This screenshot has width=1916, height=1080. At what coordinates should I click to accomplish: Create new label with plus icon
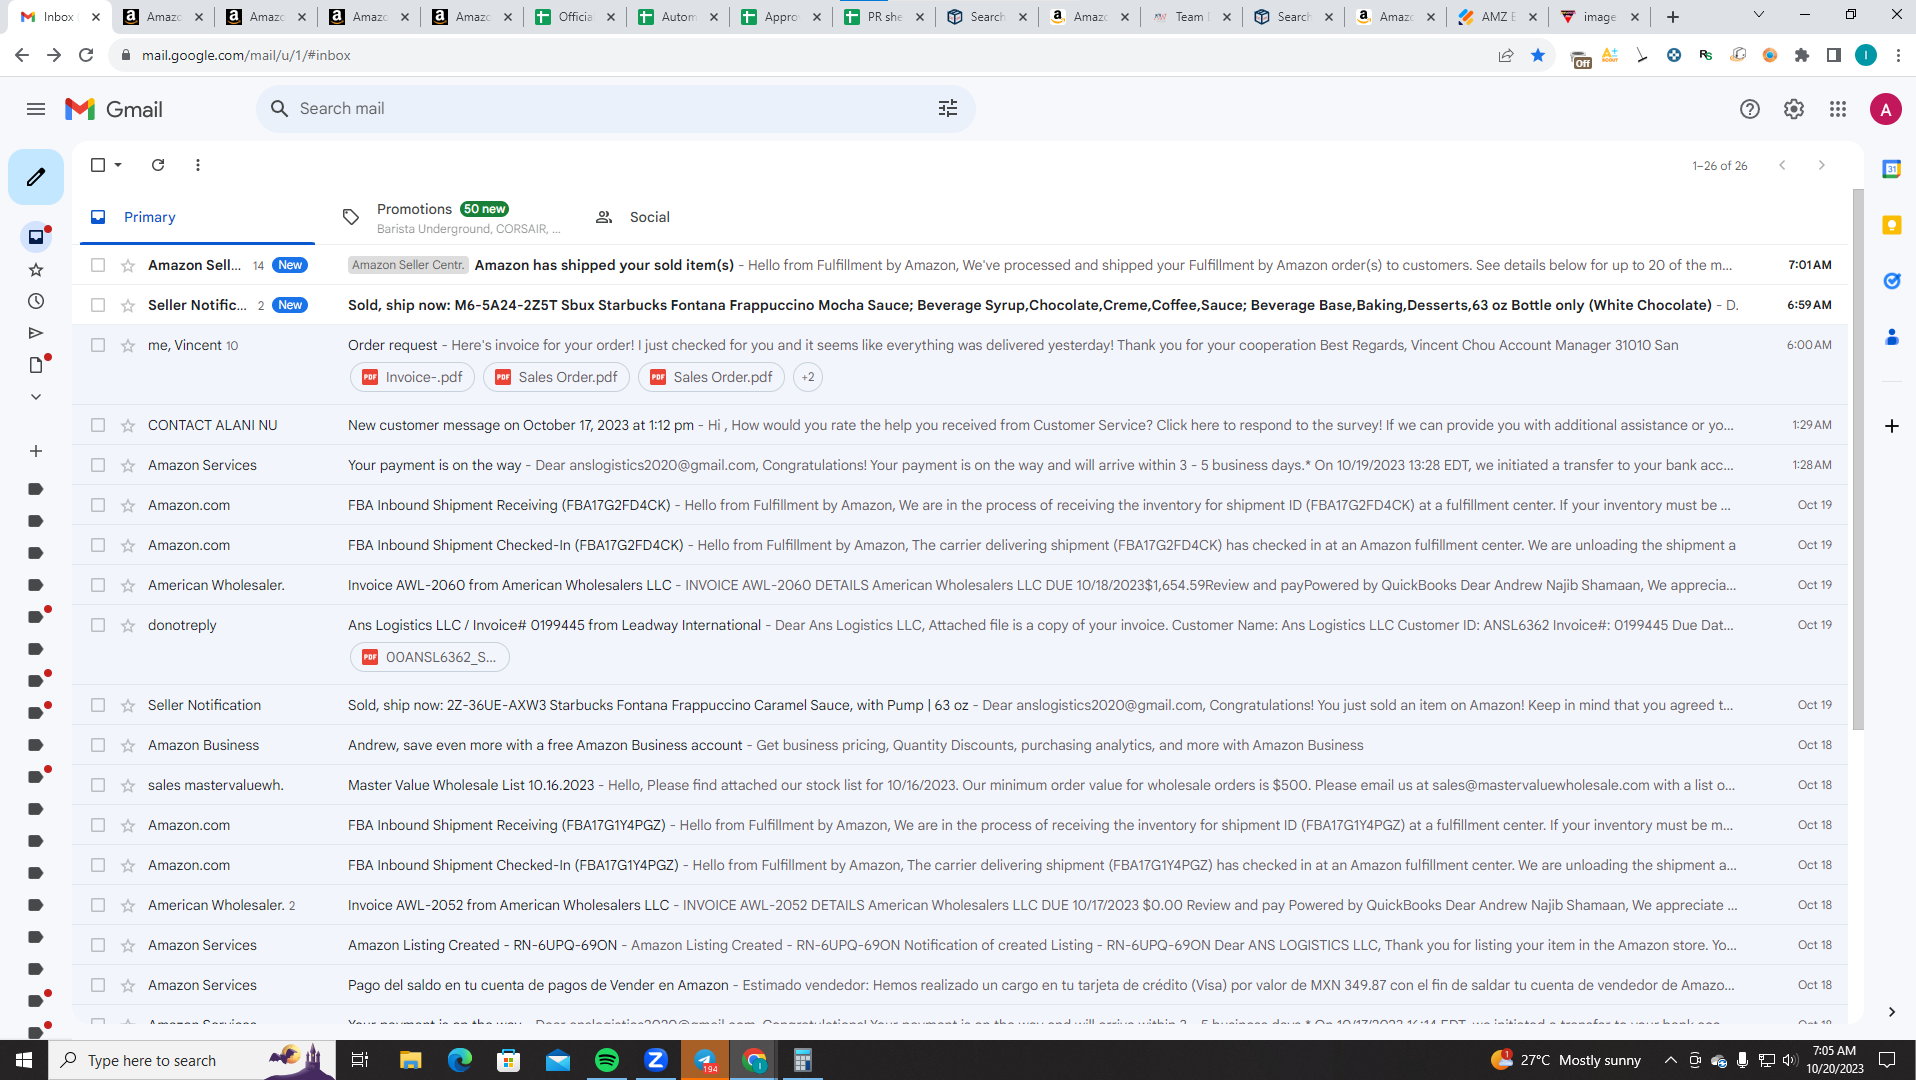click(36, 451)
